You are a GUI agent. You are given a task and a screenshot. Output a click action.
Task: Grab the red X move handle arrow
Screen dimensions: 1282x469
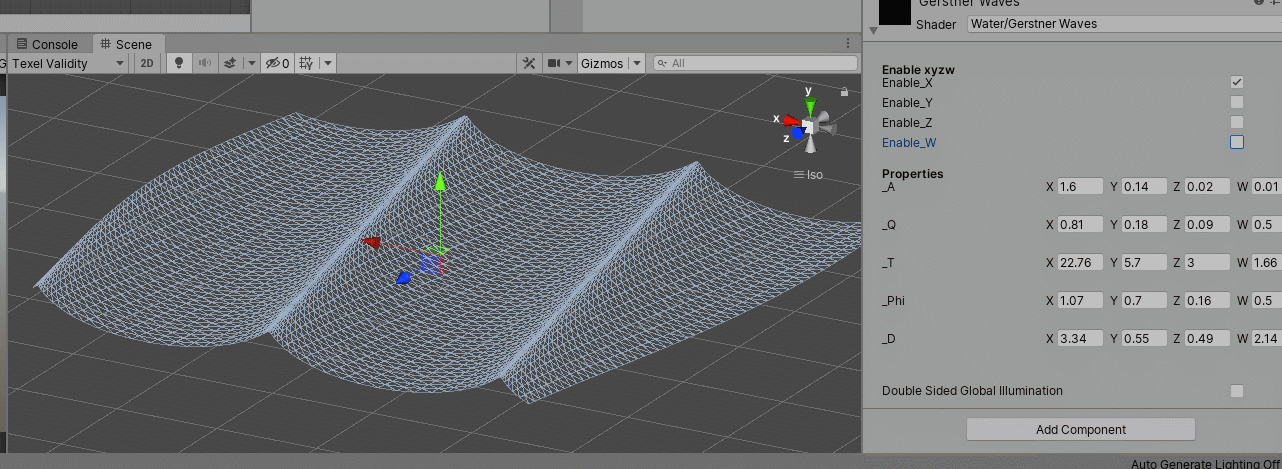(371, 241)
